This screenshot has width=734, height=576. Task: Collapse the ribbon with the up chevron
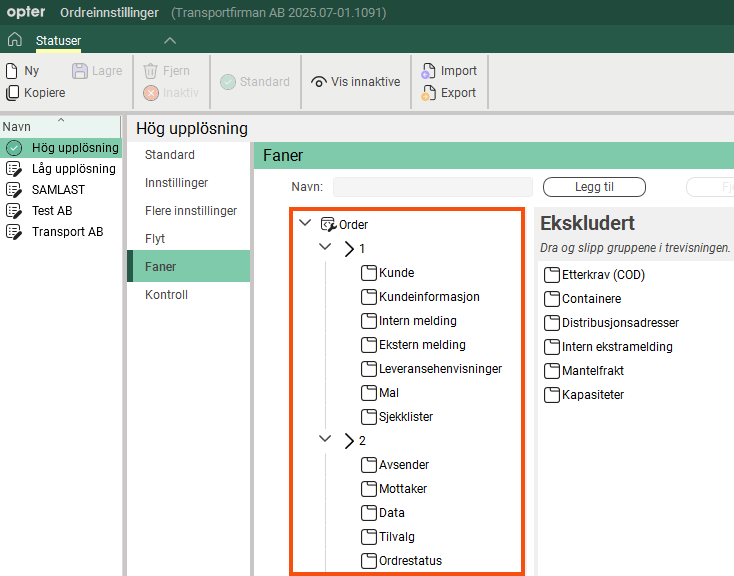pyautogui.click(x=170, y=40)
